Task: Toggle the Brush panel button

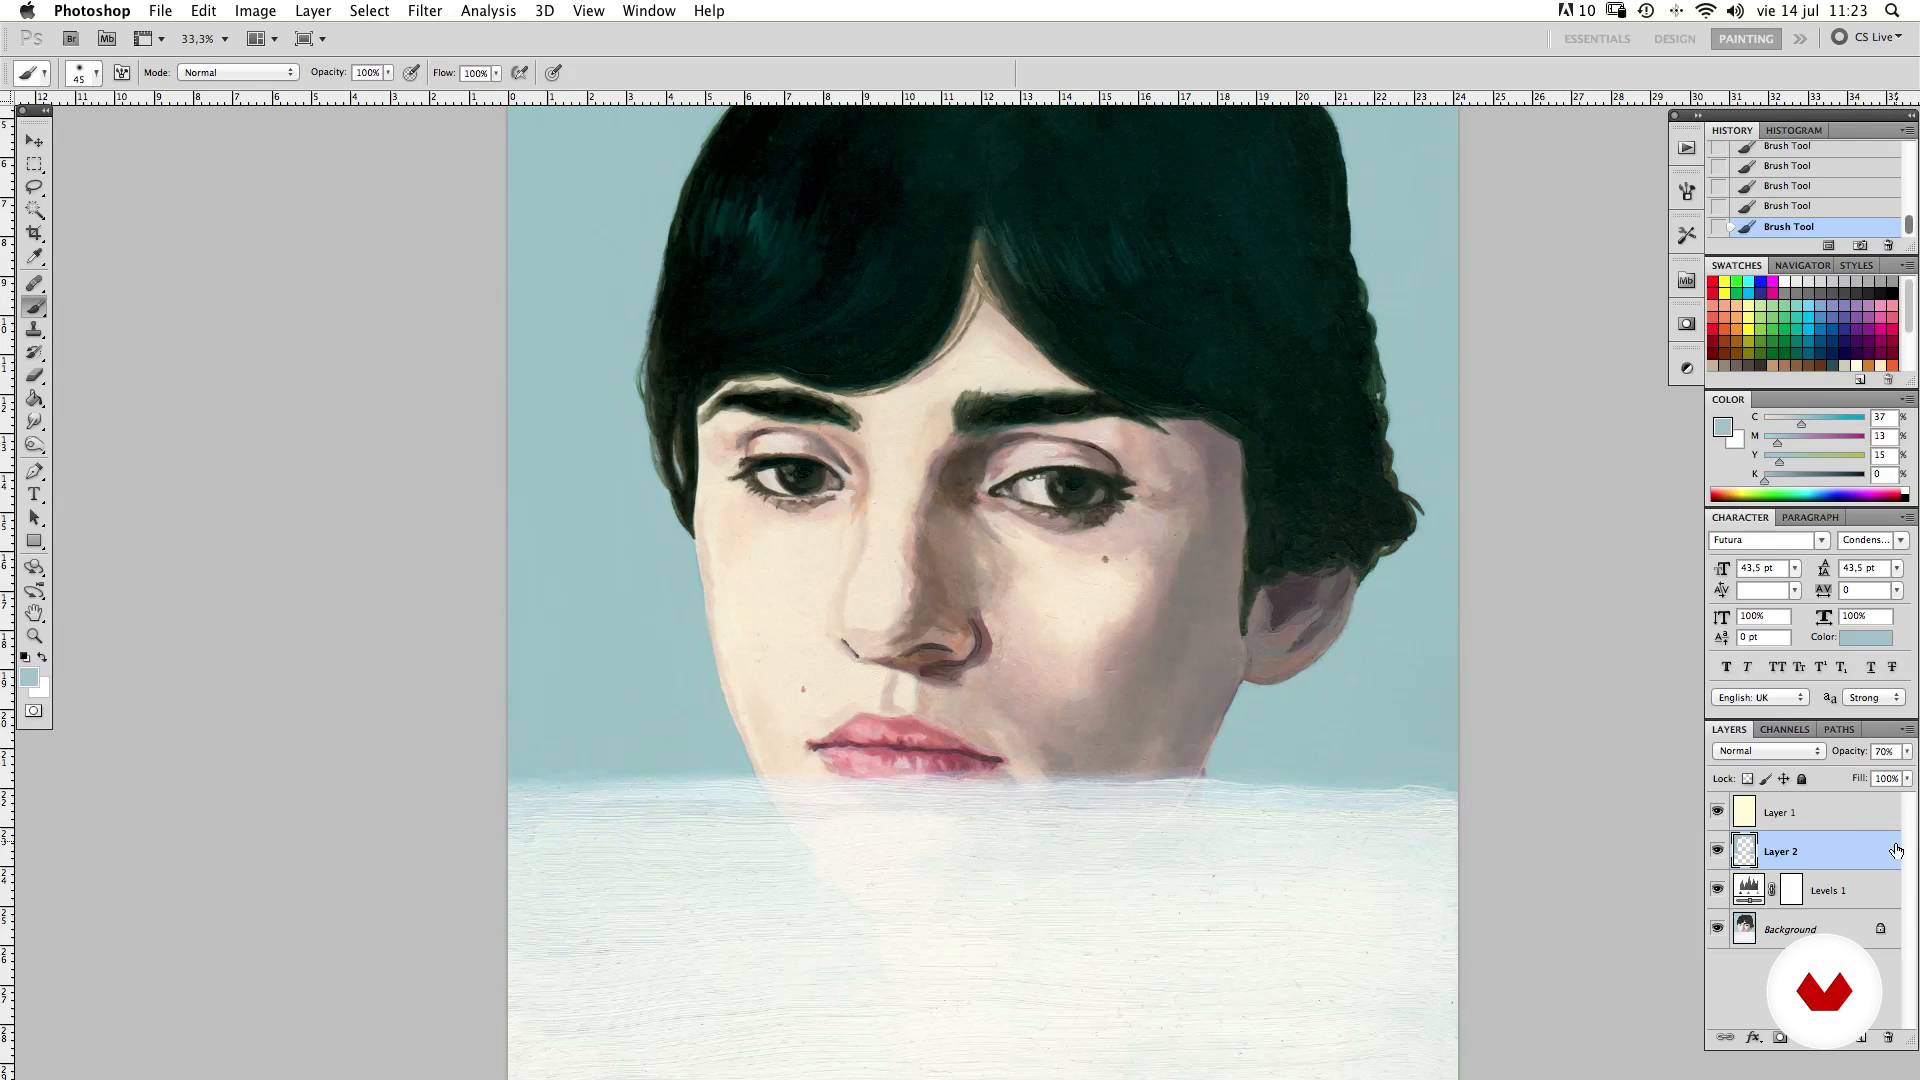Action: (122, 73)
